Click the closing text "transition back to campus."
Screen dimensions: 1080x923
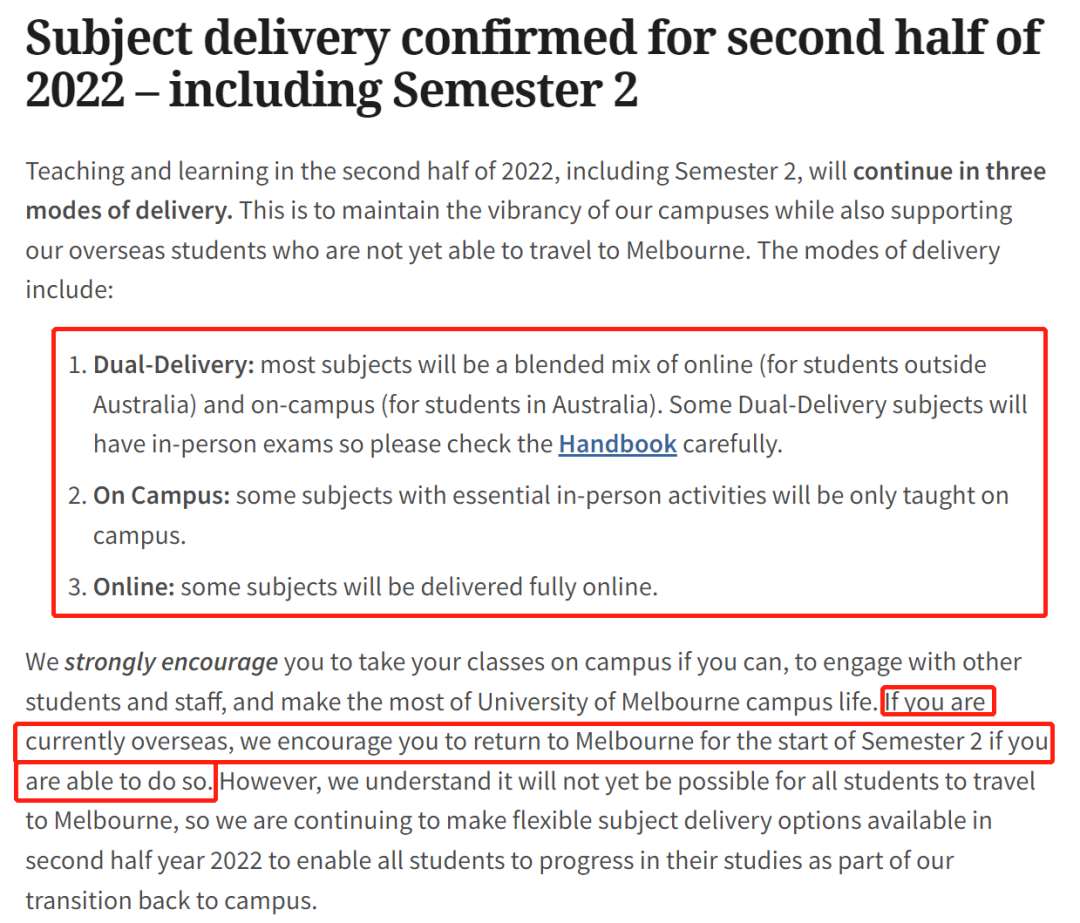(x=172, y=901)
